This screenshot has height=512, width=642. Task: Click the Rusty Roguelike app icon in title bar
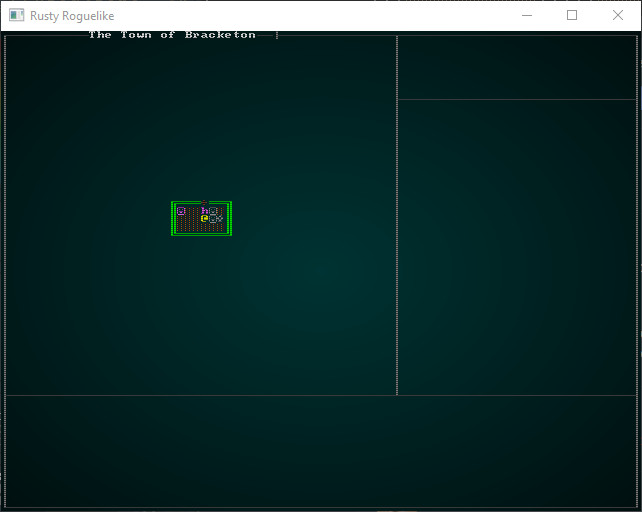click(x=16, y=15)
